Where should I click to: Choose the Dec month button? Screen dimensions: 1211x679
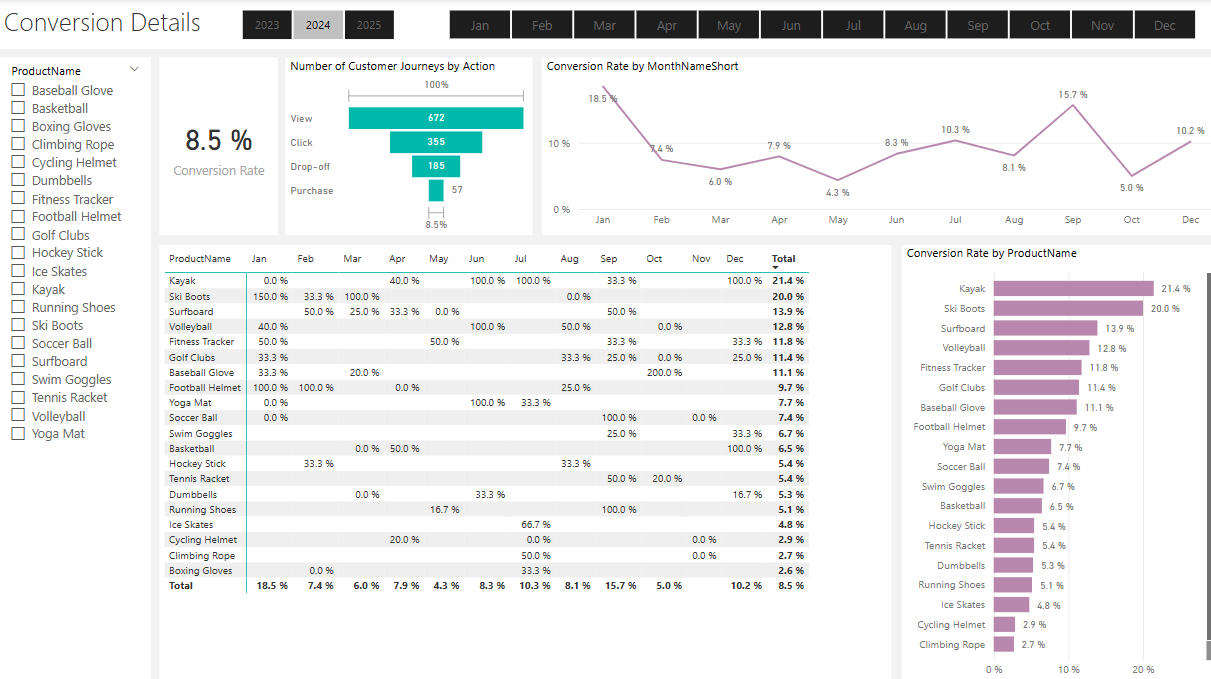(x=1165, y=25)
